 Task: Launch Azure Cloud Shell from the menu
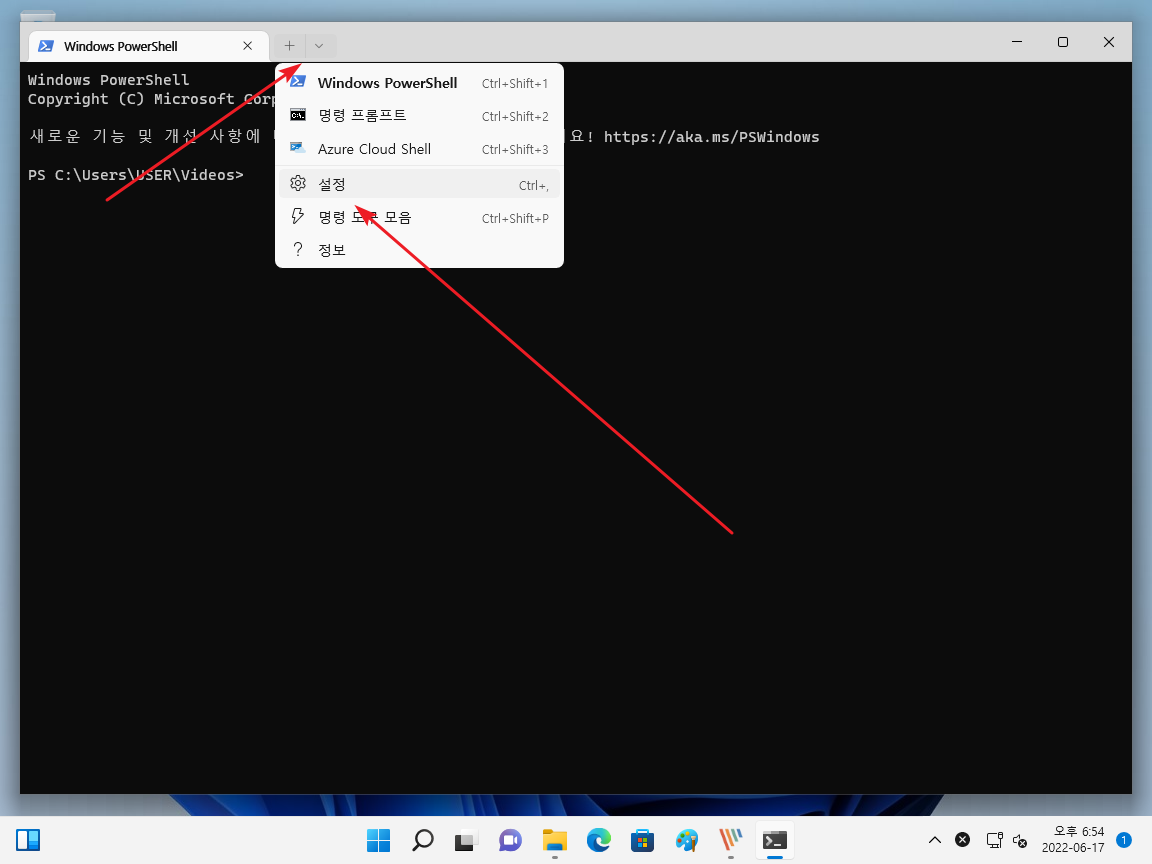[419, 149]
